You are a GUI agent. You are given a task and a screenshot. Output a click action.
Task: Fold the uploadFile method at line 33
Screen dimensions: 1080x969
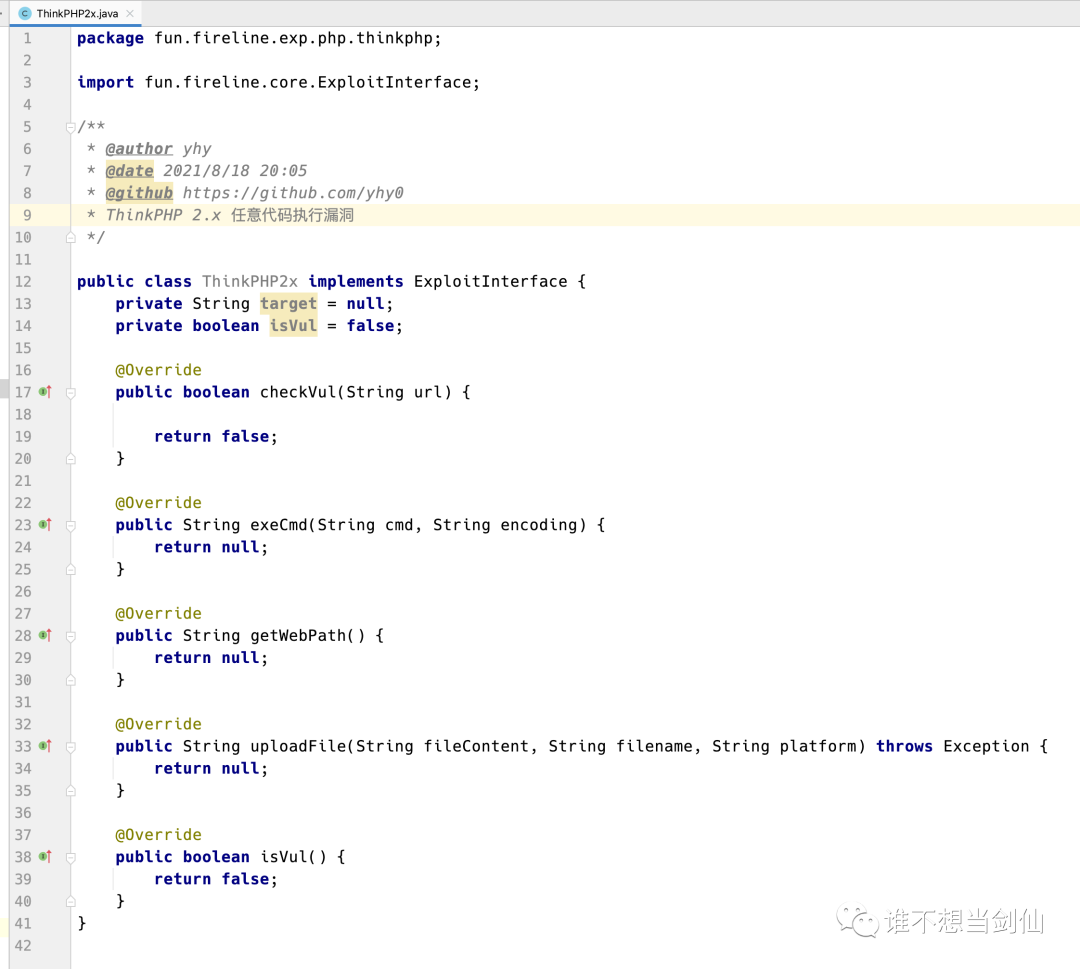(70, 747)
